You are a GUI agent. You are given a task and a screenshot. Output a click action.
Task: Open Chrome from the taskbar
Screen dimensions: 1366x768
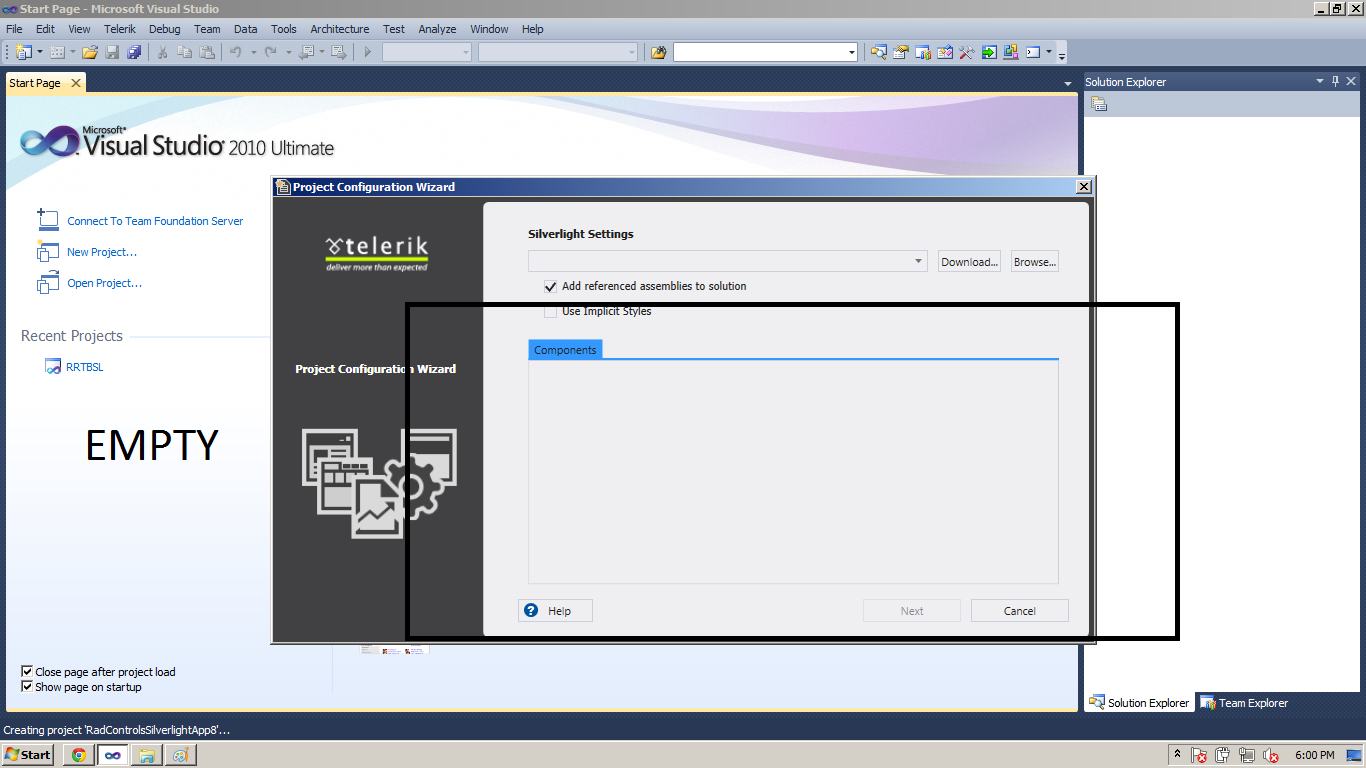pyautogui.click(x=78, y=755)
